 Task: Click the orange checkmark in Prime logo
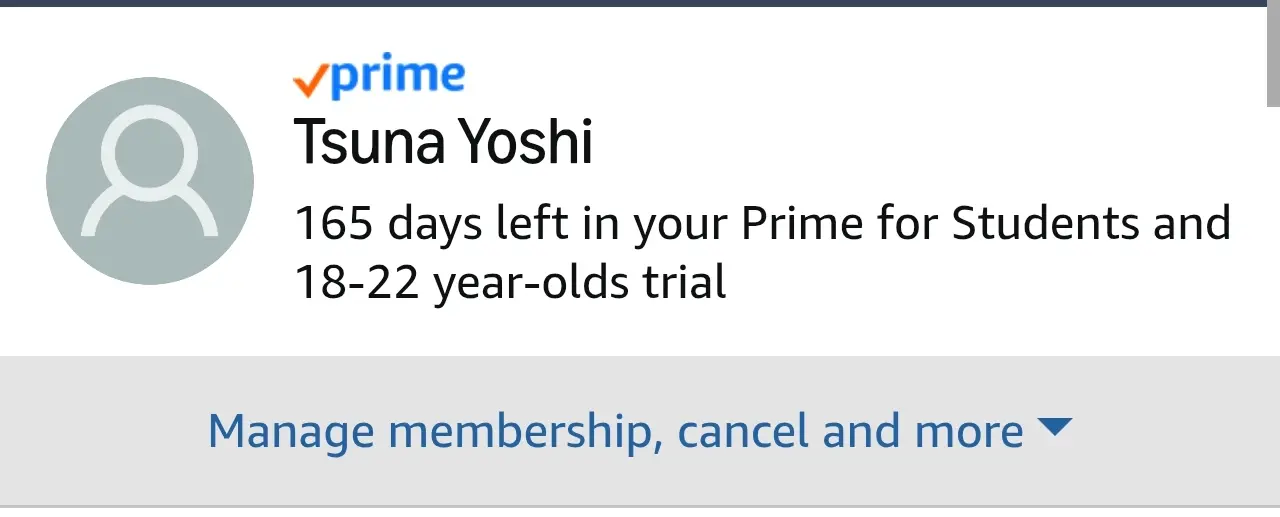pos(311,83)
